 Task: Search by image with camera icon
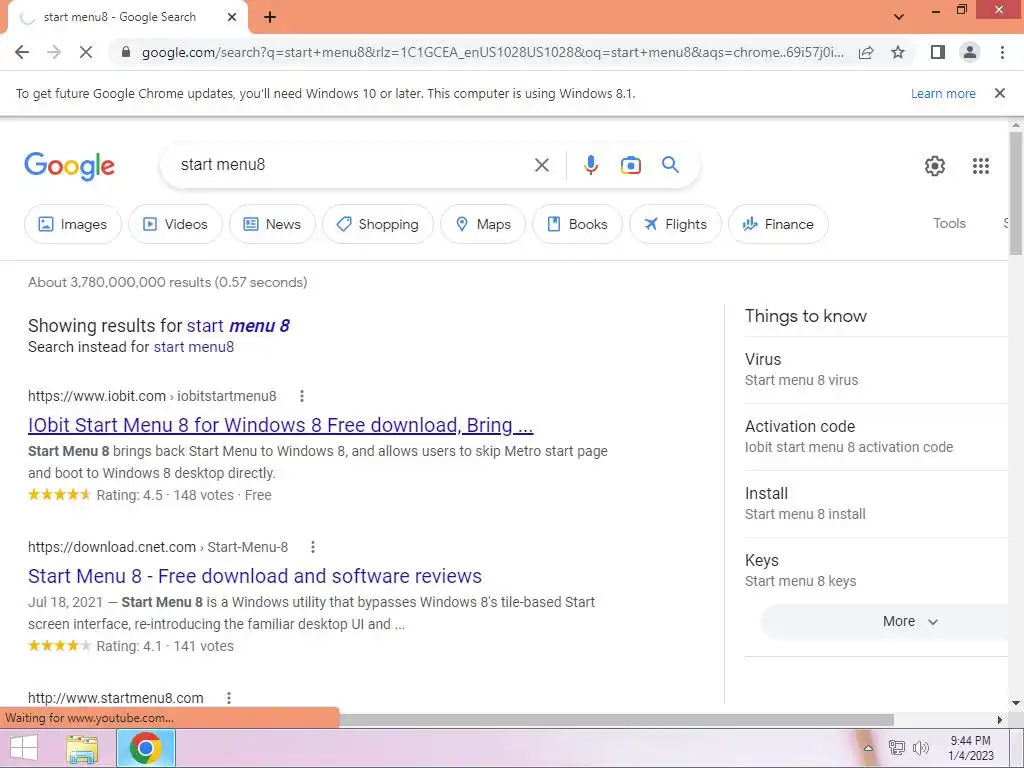[x=630, y=165]
